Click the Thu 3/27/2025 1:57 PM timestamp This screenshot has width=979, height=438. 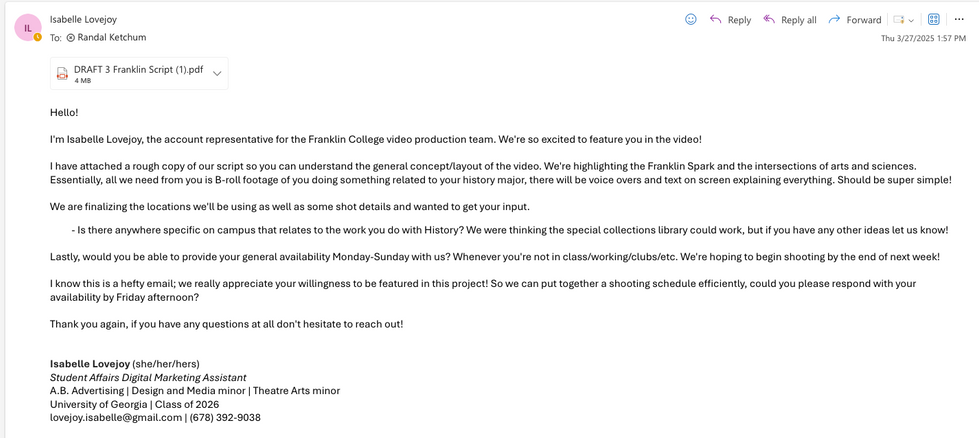(x=923, y=38)
